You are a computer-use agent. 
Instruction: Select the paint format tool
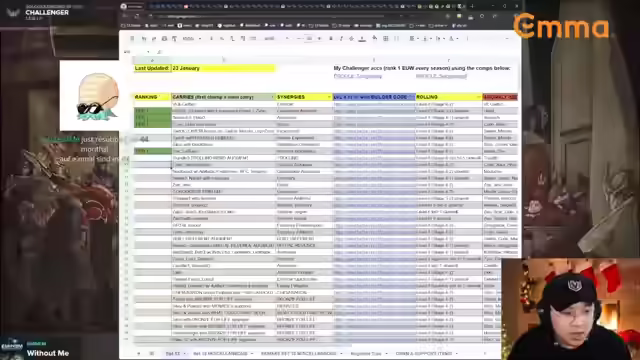pos(174,39)
